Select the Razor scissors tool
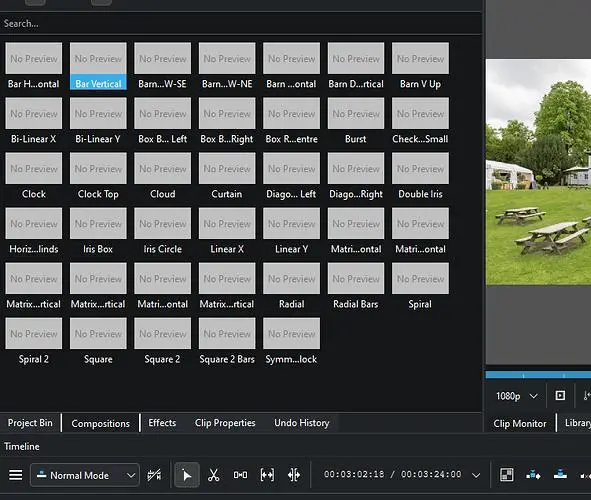 point(213,475)
